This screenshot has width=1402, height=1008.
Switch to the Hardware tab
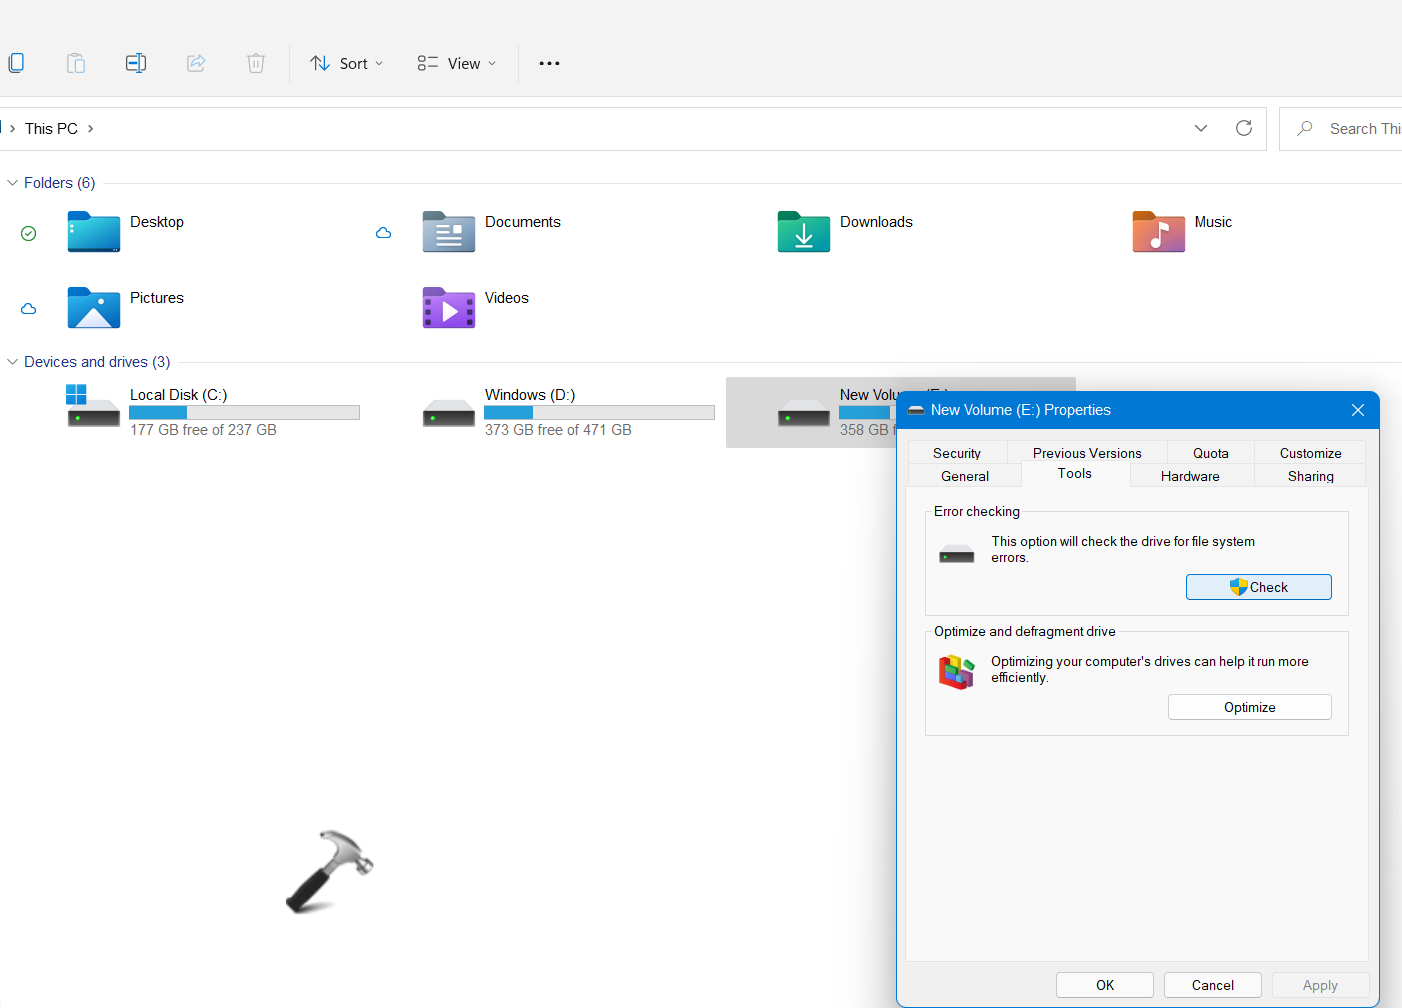point(1190,476)
